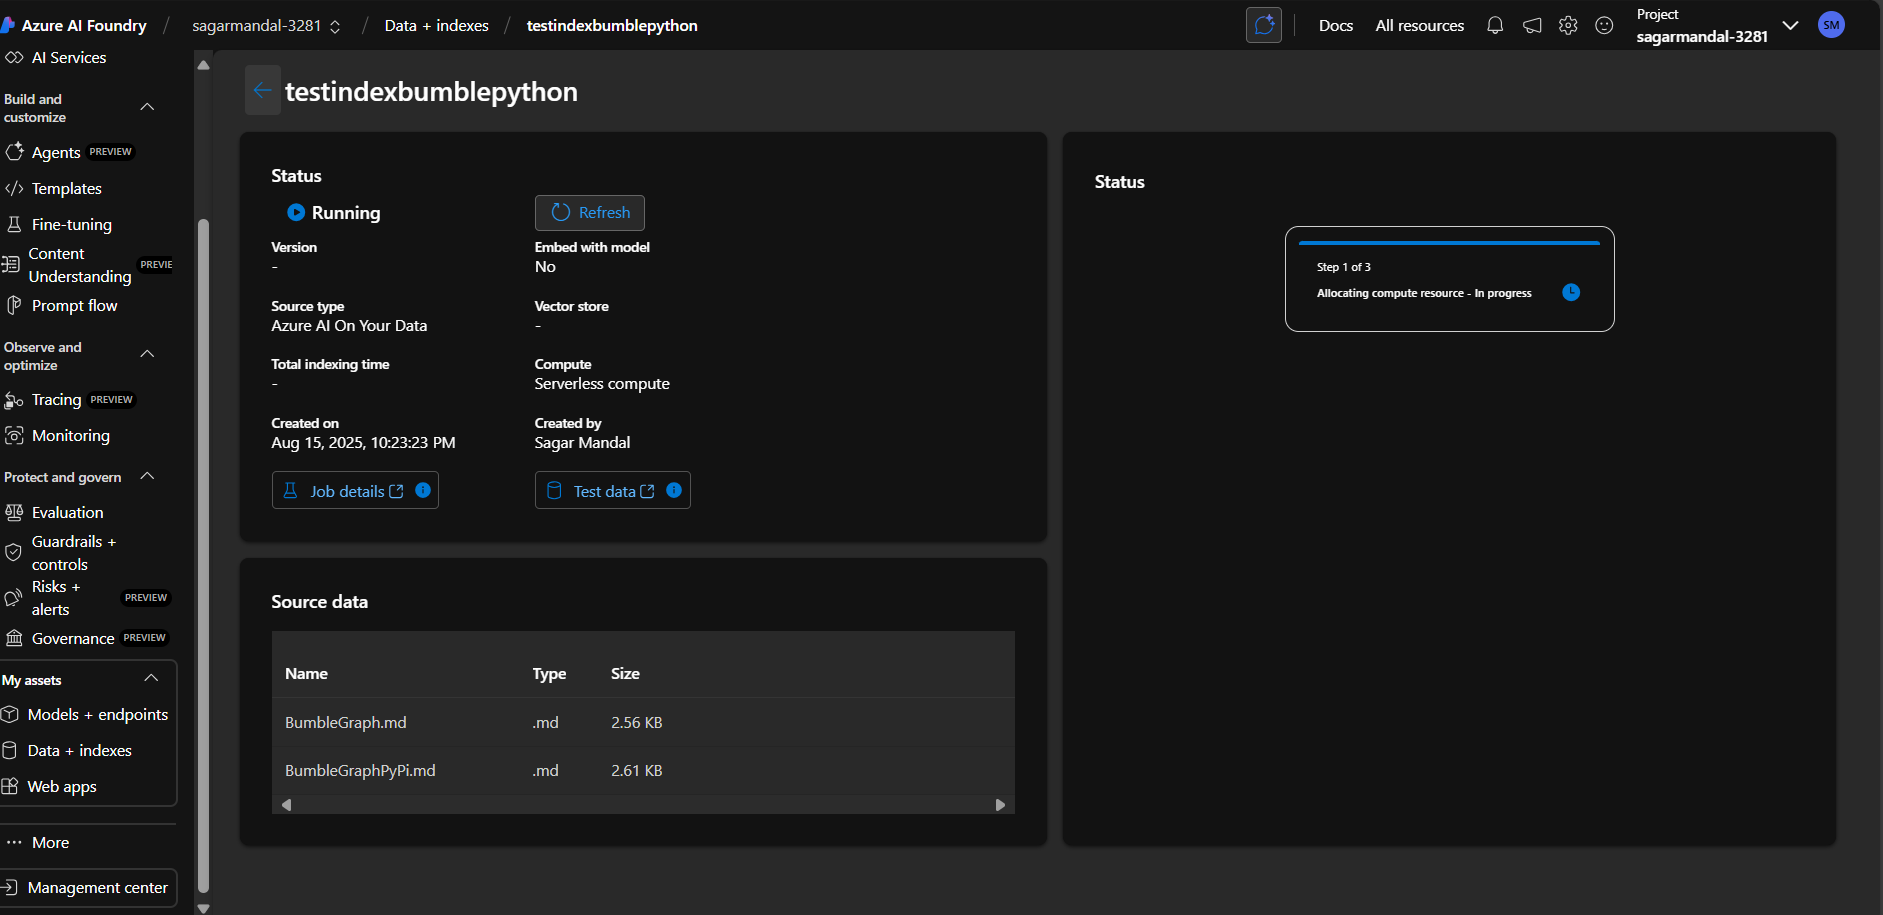The width and height of the screenshot is (1883, 915).
Task: Click the 2.61 KB size value
Action: pos(637,770)
